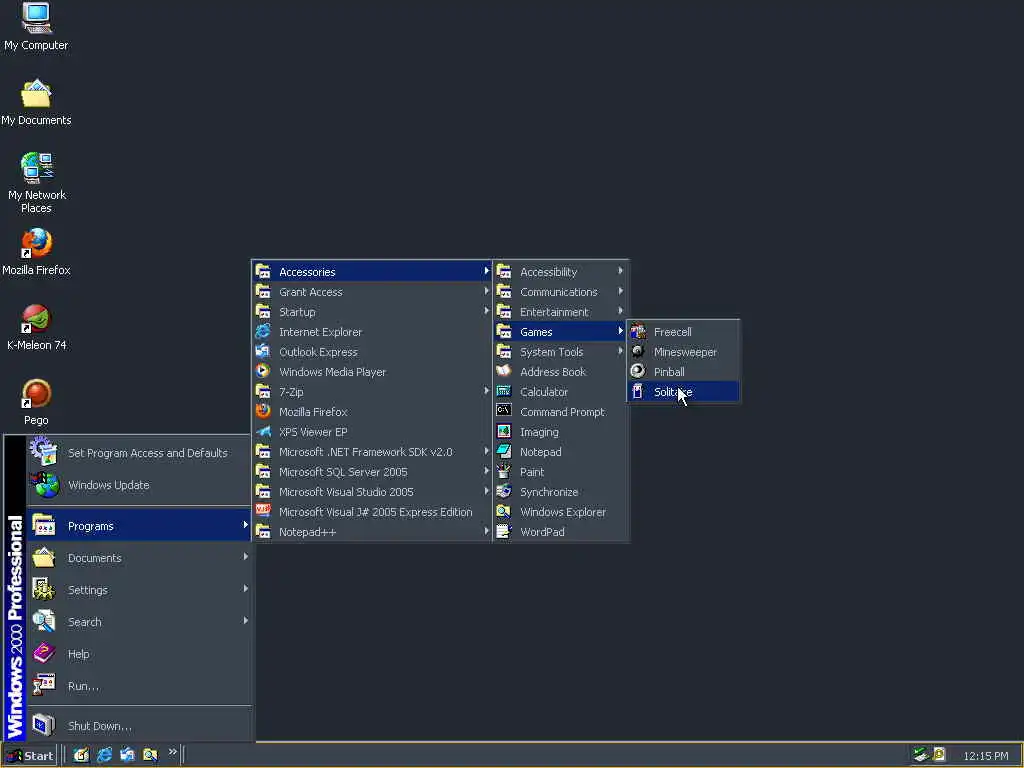Screen dimensions: 1024x768
Task: Click the taskbar clock showing 12:15 PM
Action: pyautogui.click(x=985, y=756)
